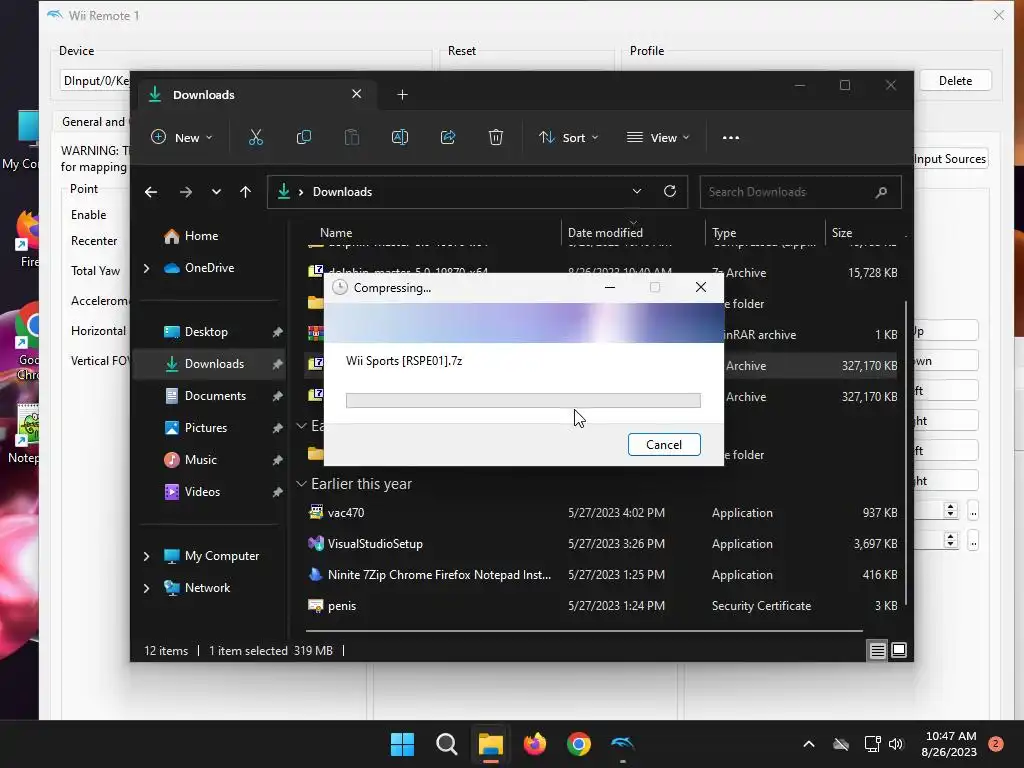Add a new Explorer tab
The image size is (1024, 768).
402,95
